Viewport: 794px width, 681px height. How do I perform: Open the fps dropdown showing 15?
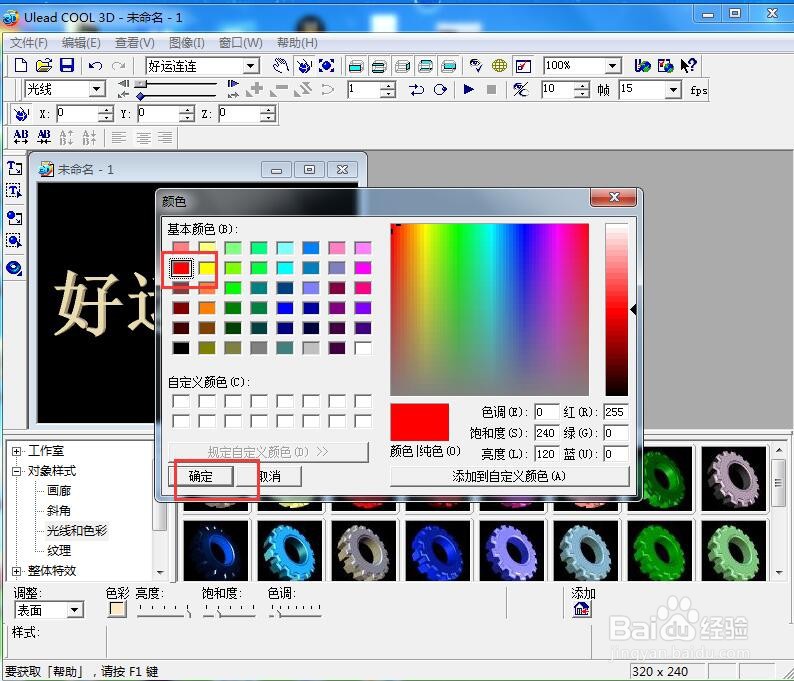(672, 90)
